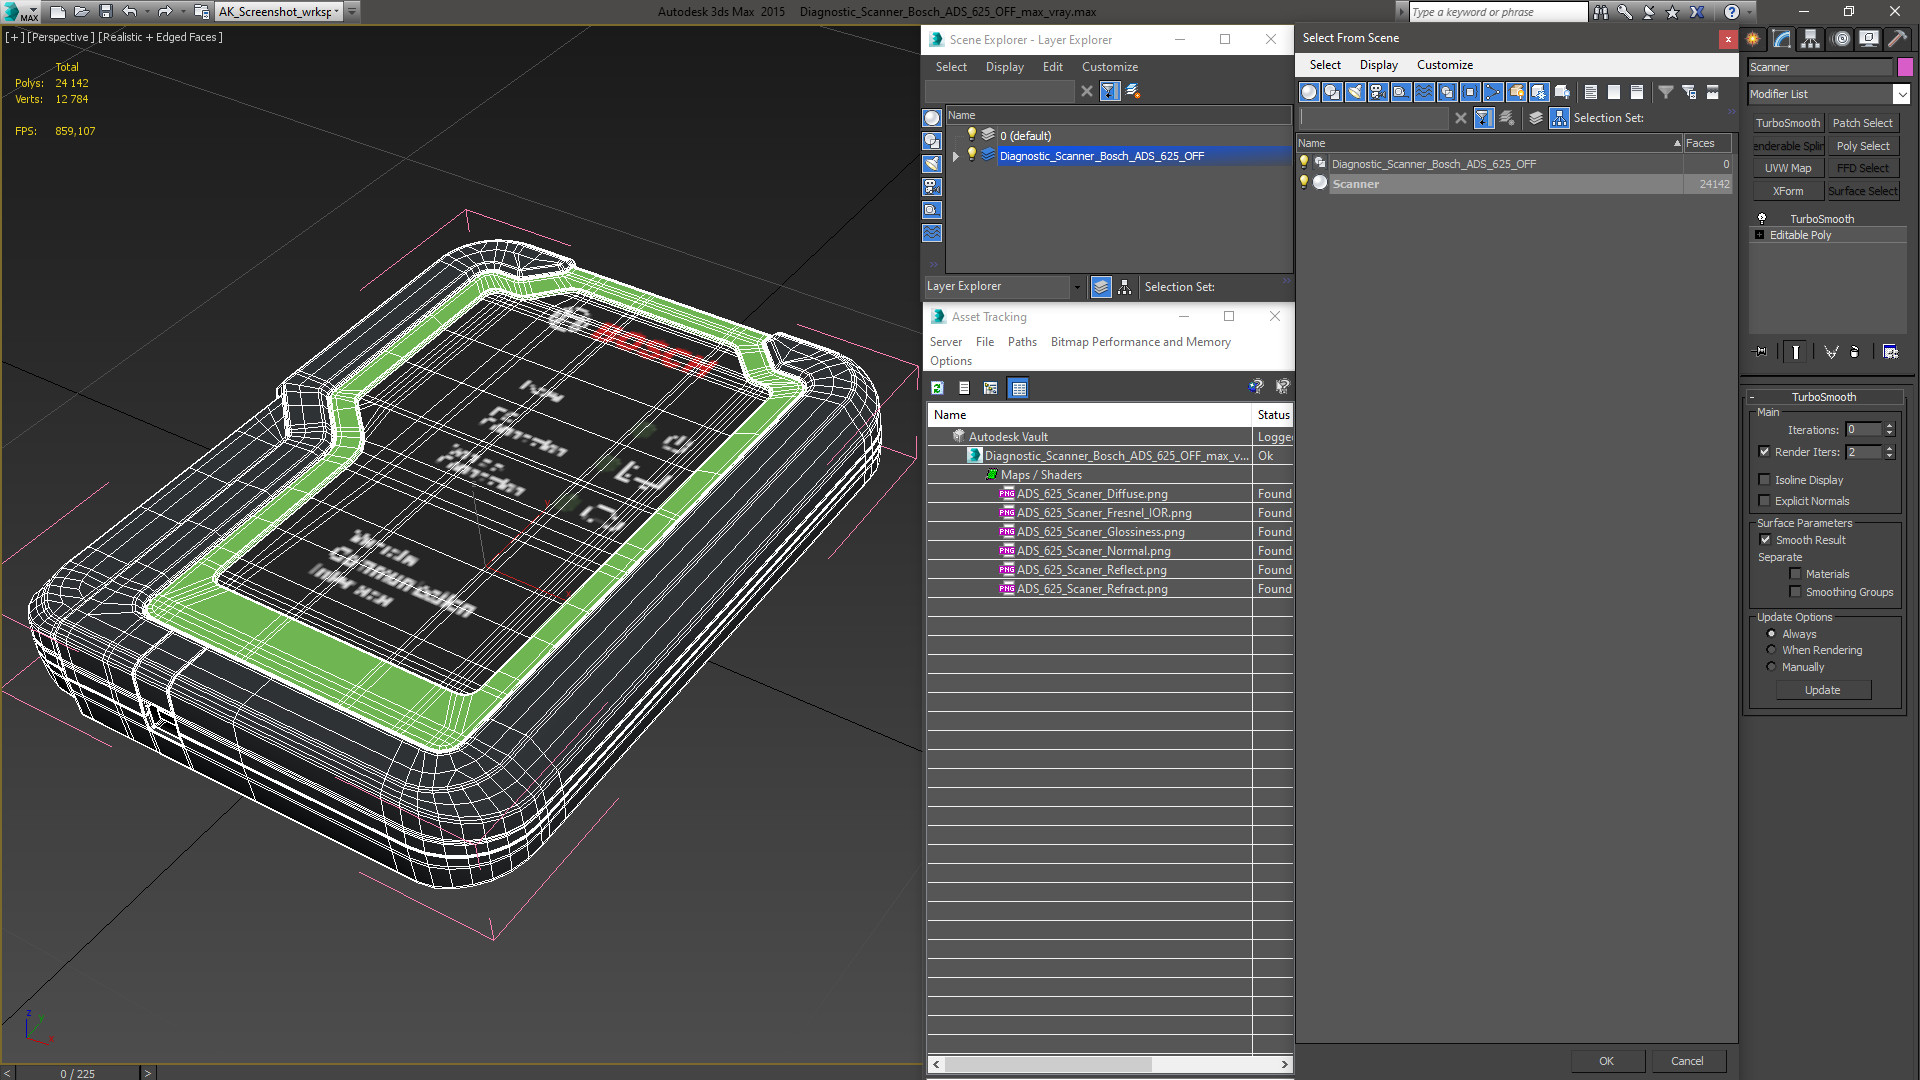Open the Motion panel tab
The height and width of the screenshot is (1080, 1920).
pyautogui.click(x=1840, y=39)
